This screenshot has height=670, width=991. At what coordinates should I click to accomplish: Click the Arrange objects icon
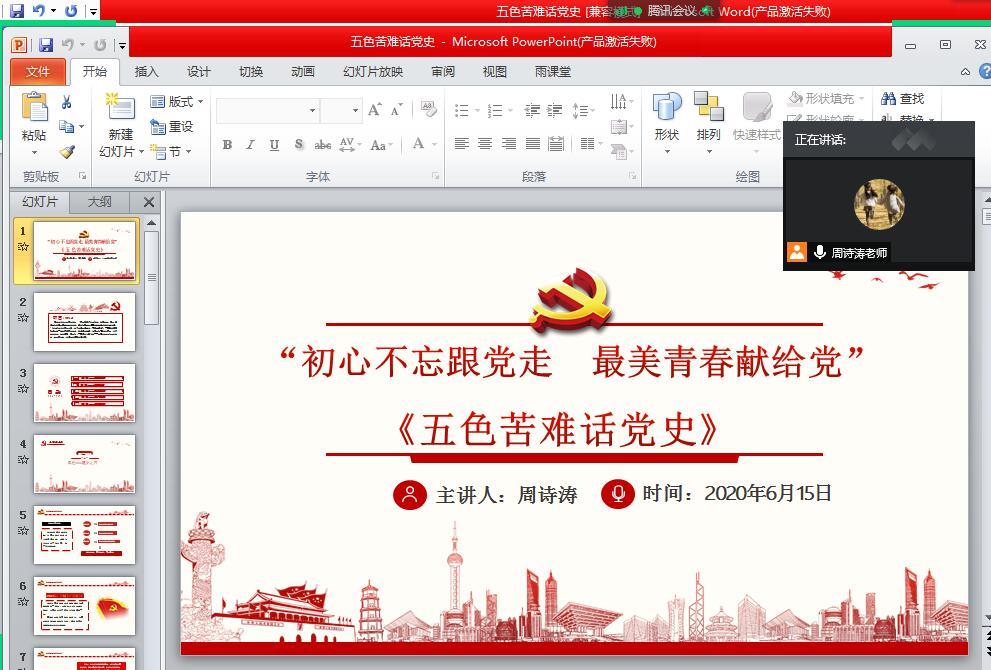pos(708,108)
